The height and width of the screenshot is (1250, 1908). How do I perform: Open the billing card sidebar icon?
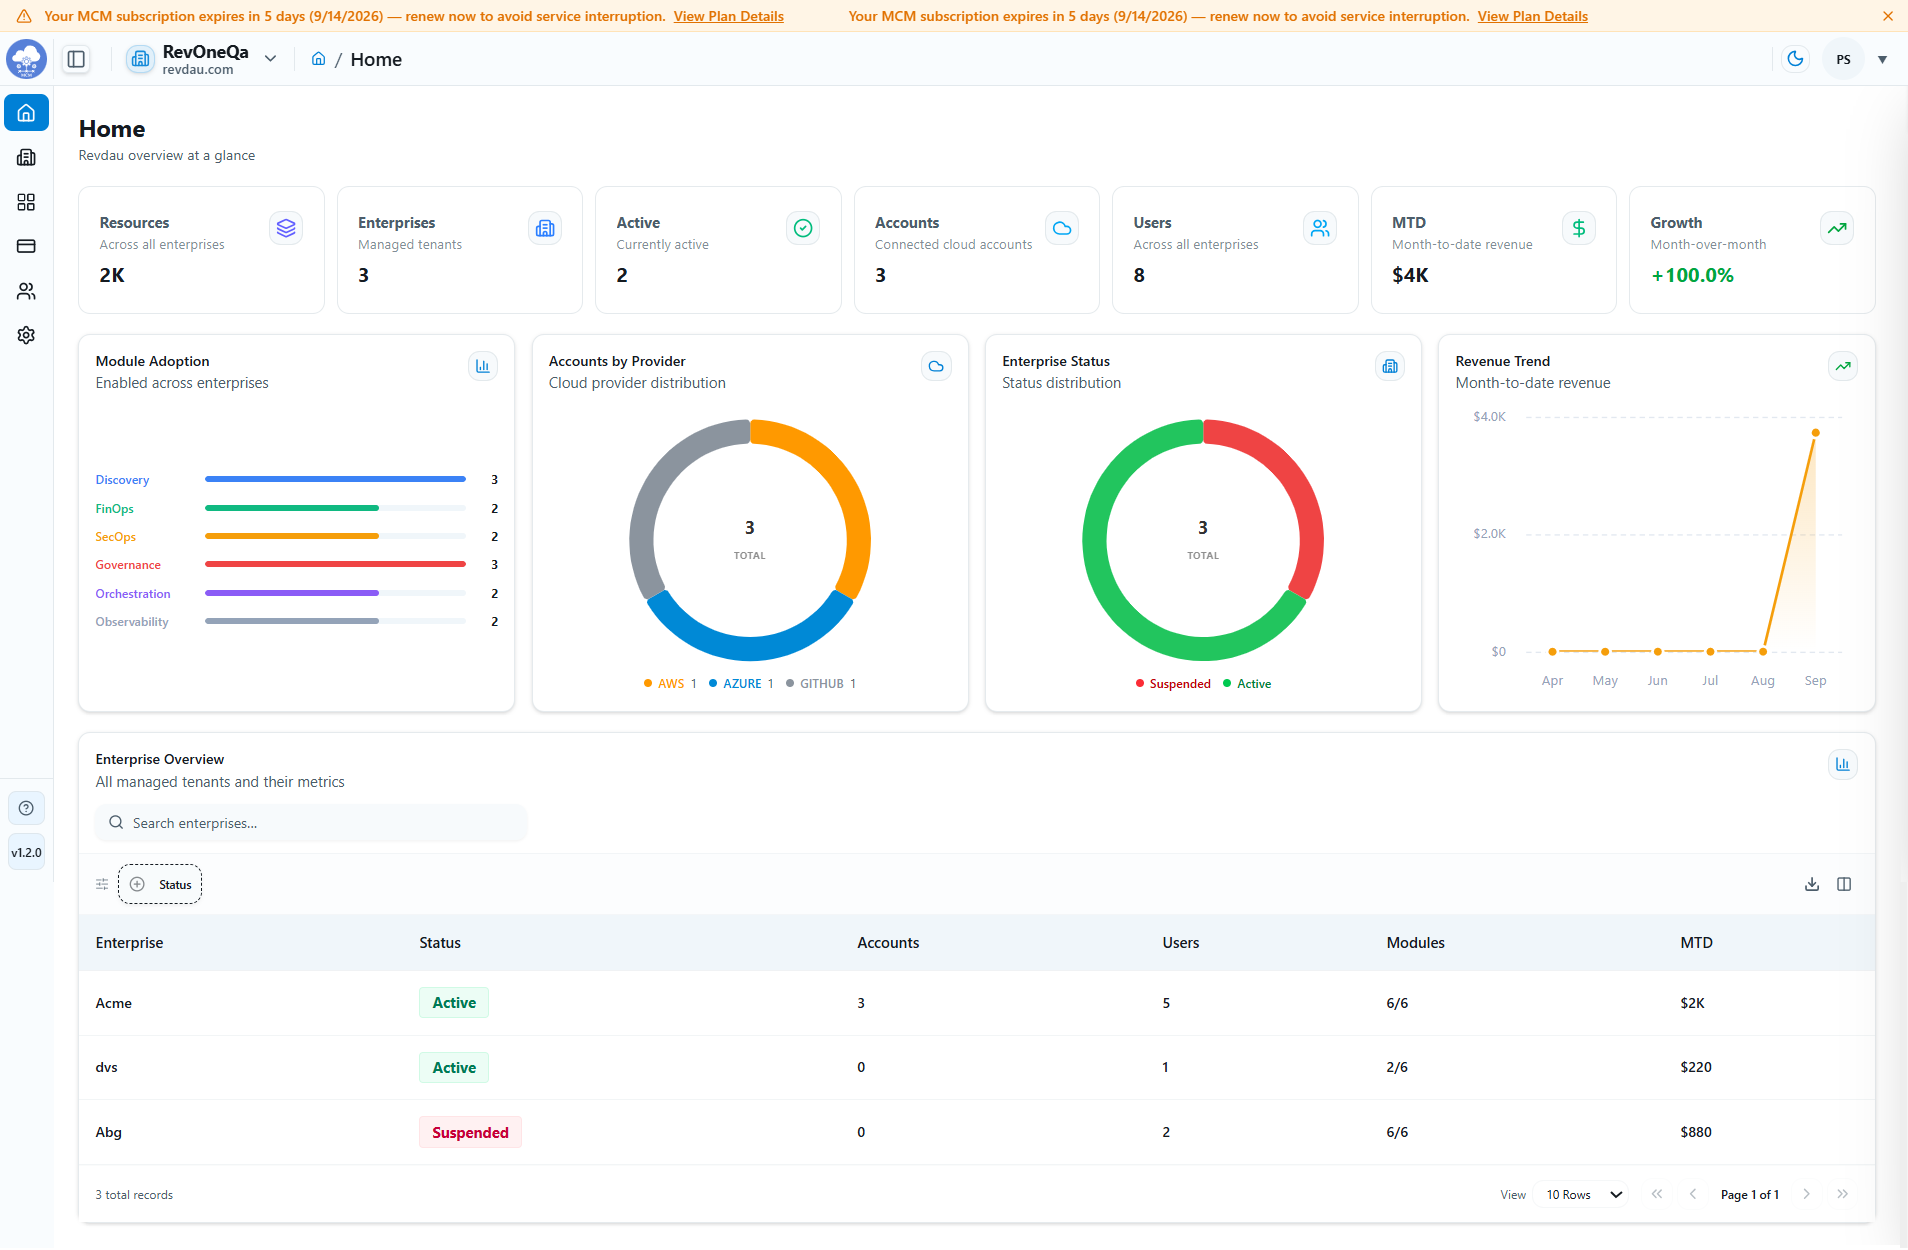27,246
